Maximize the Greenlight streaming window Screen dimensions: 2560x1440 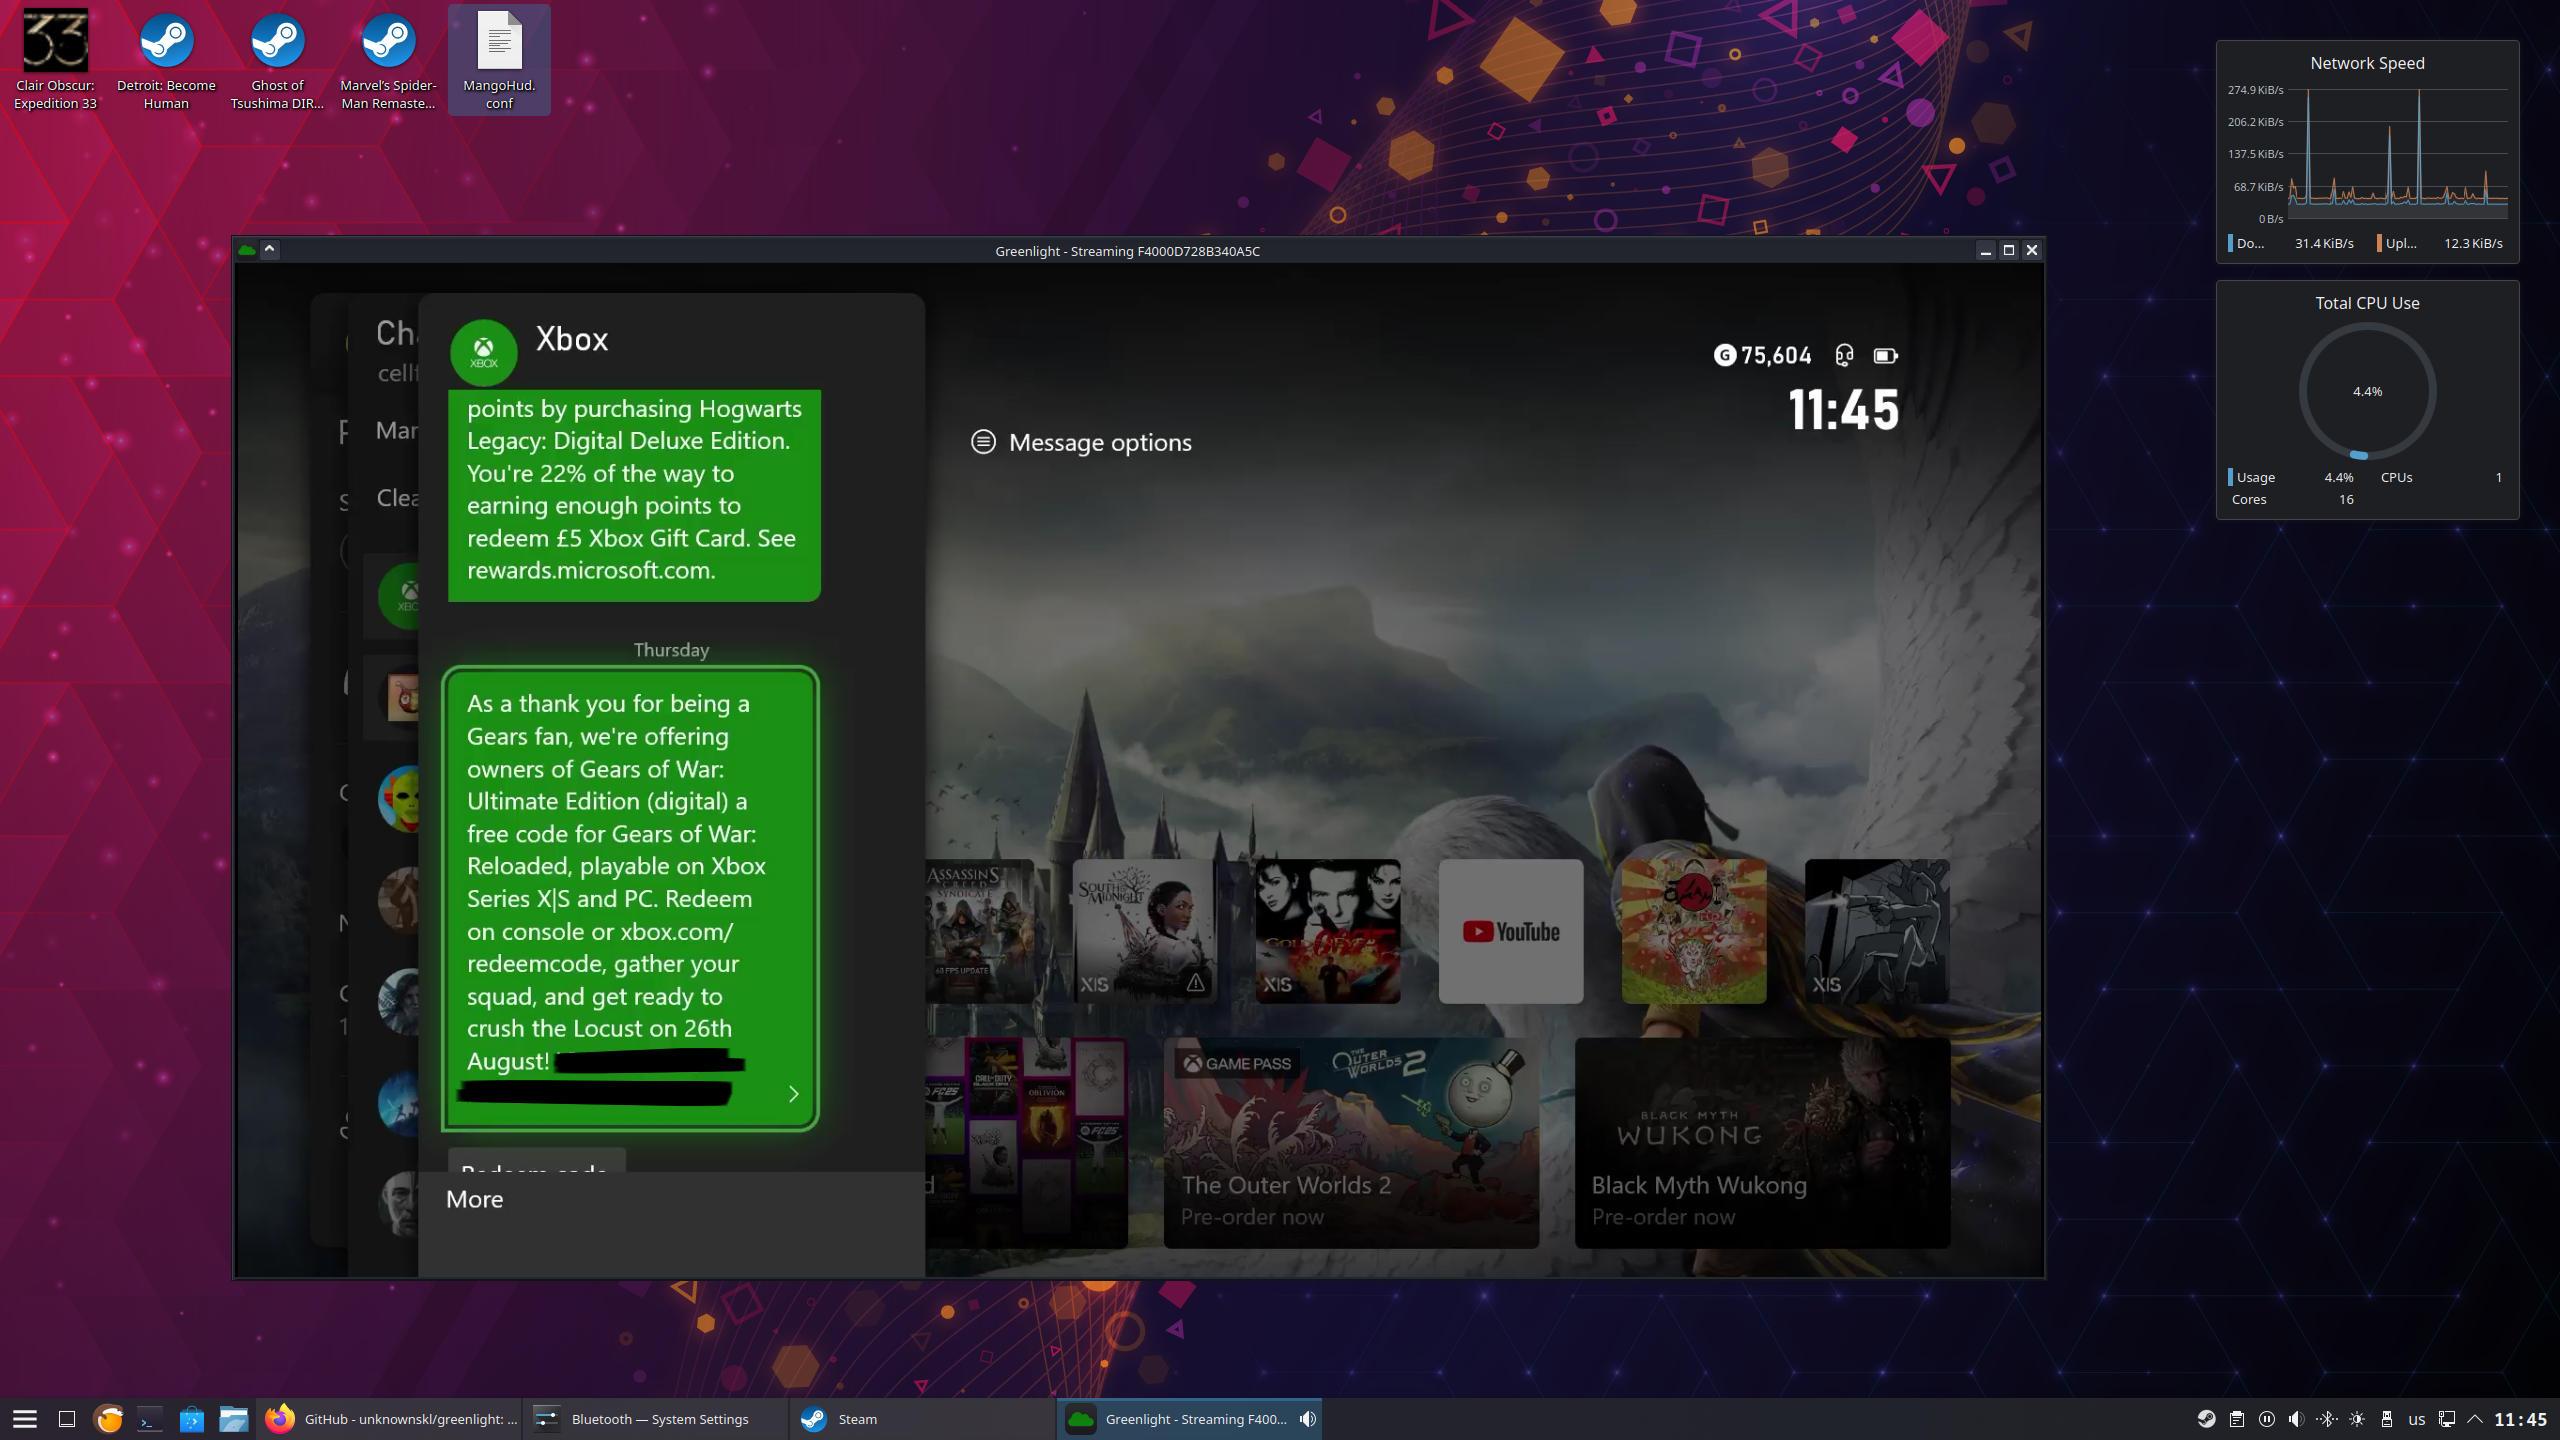pos(2008,250)
